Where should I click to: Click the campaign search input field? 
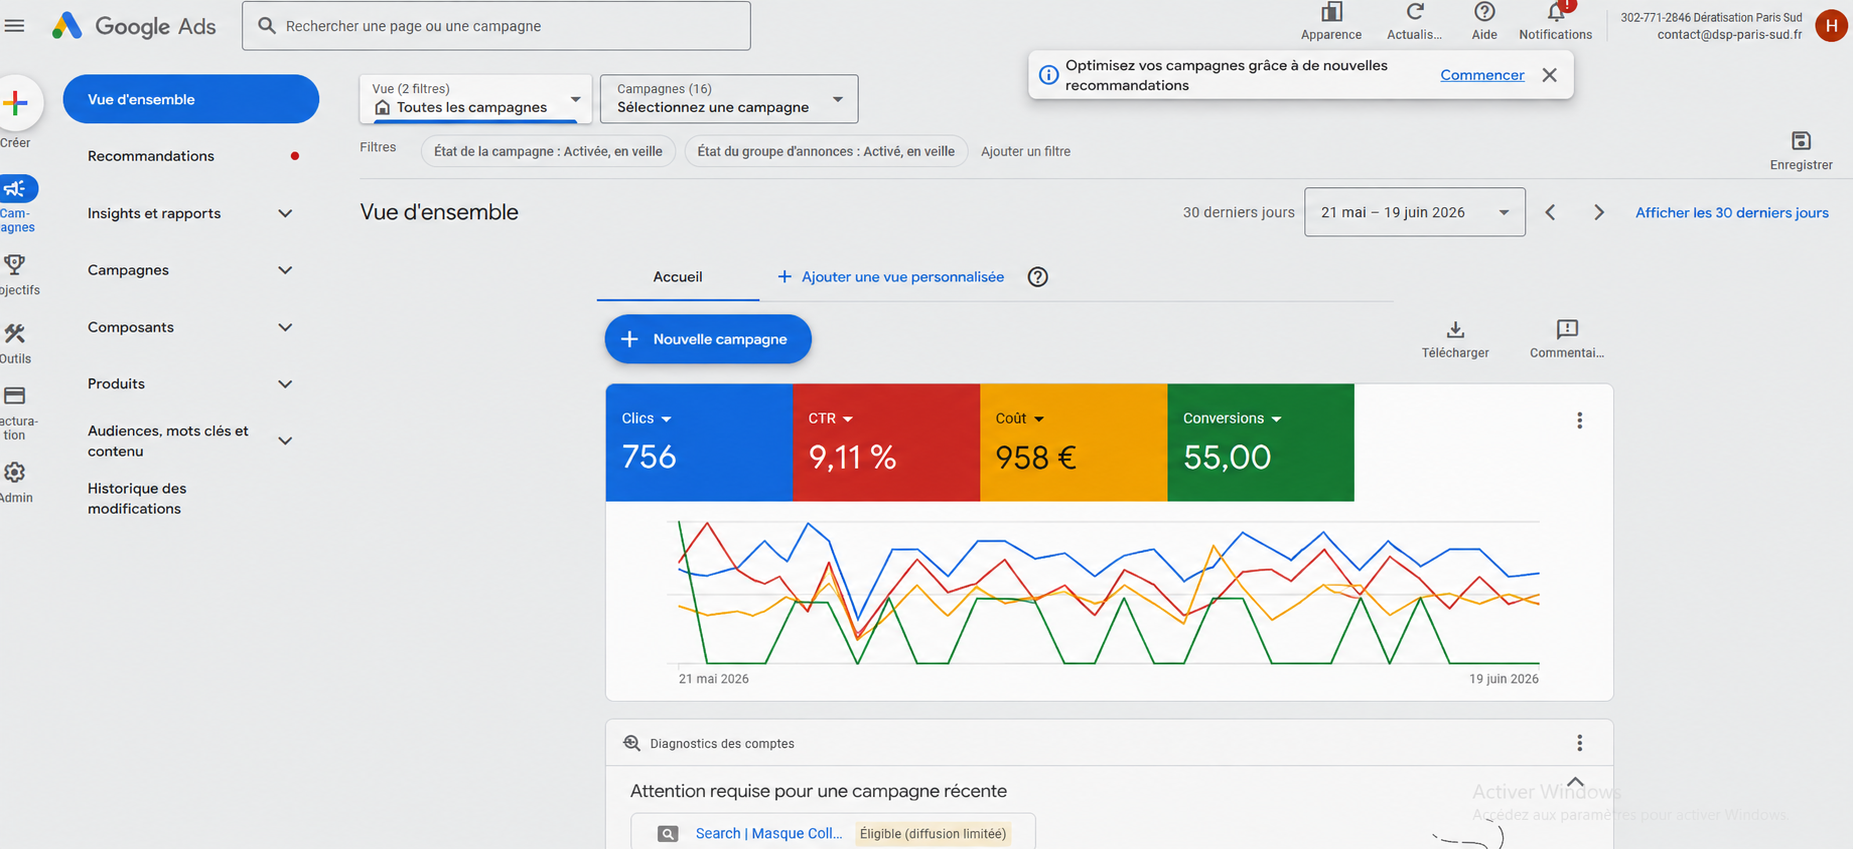pyautogui.click(x=496, y=26)
